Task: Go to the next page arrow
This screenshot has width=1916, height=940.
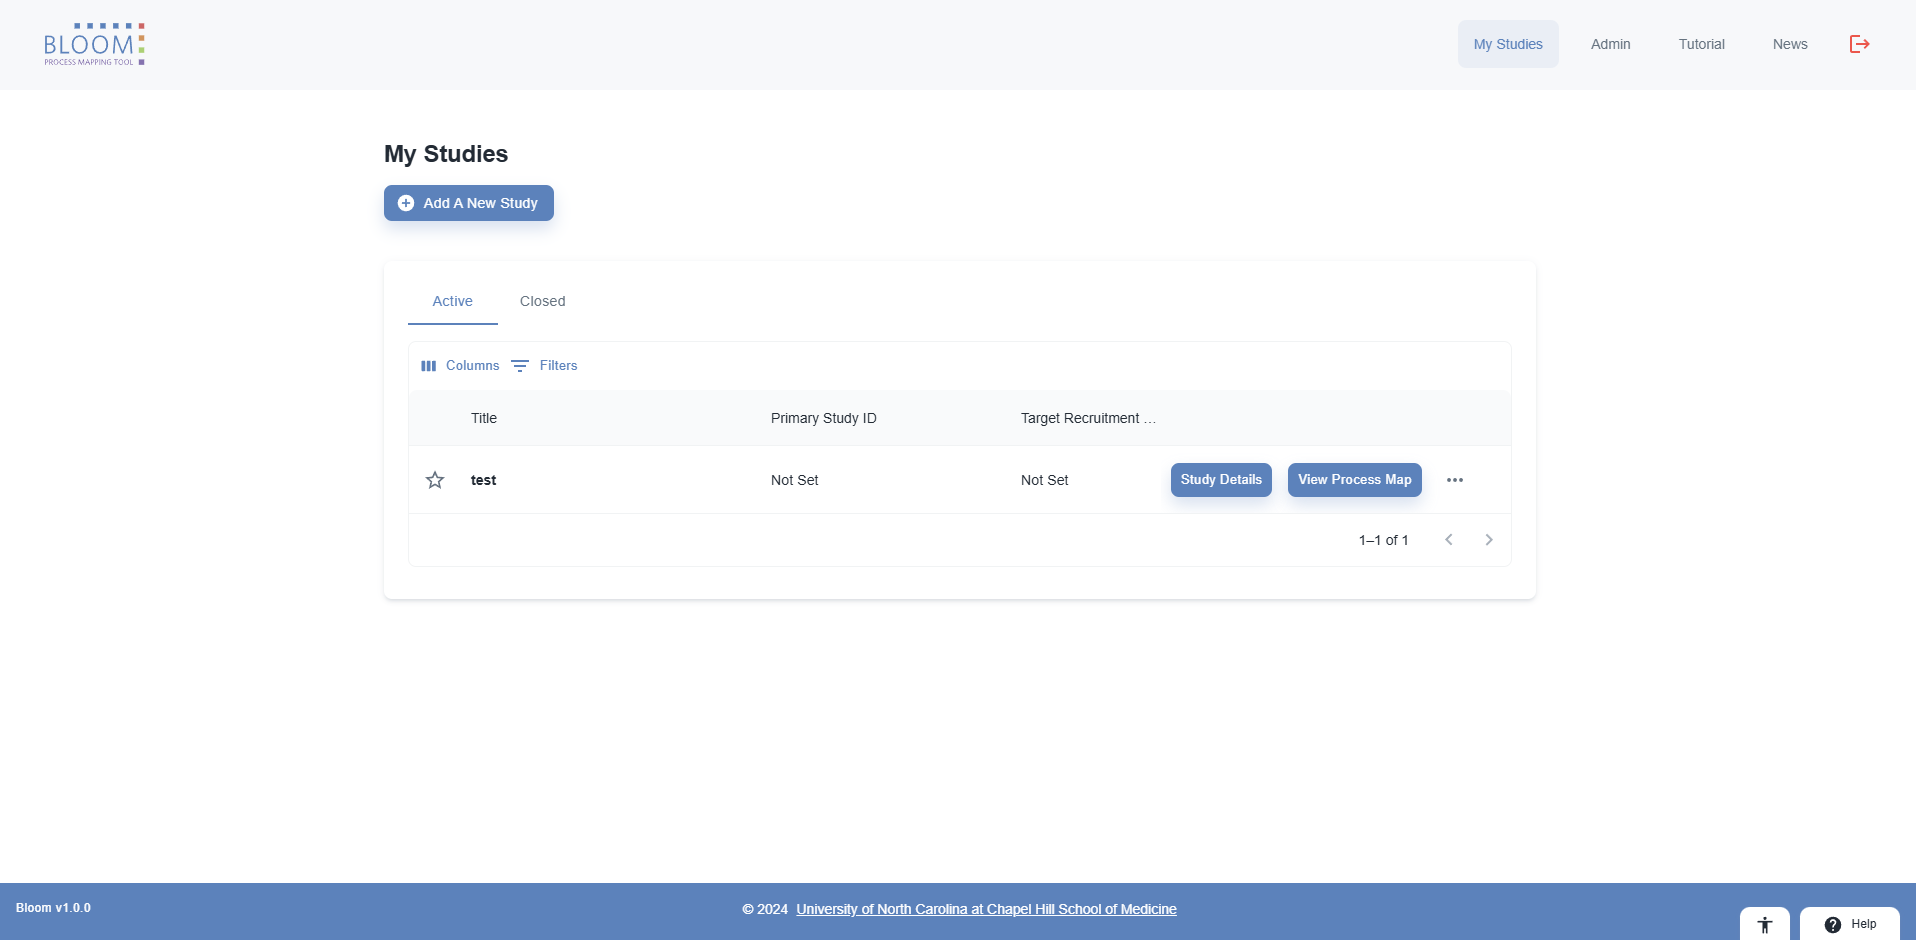Action: pos(1488,540)
